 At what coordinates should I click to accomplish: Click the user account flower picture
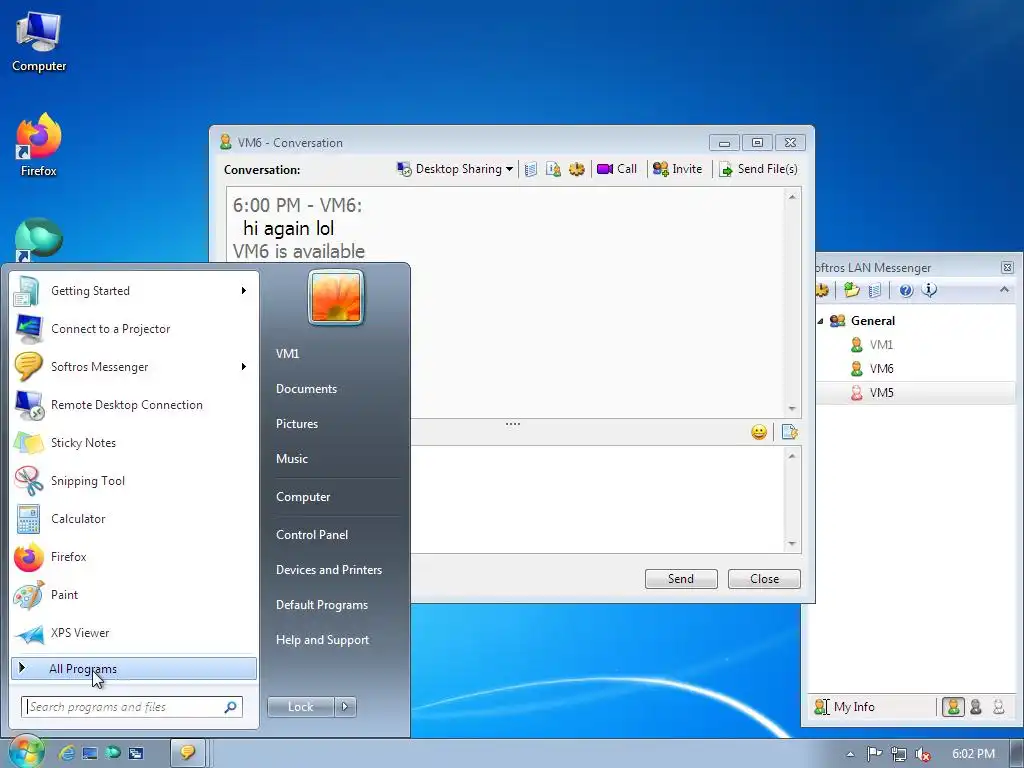point(336,297)
